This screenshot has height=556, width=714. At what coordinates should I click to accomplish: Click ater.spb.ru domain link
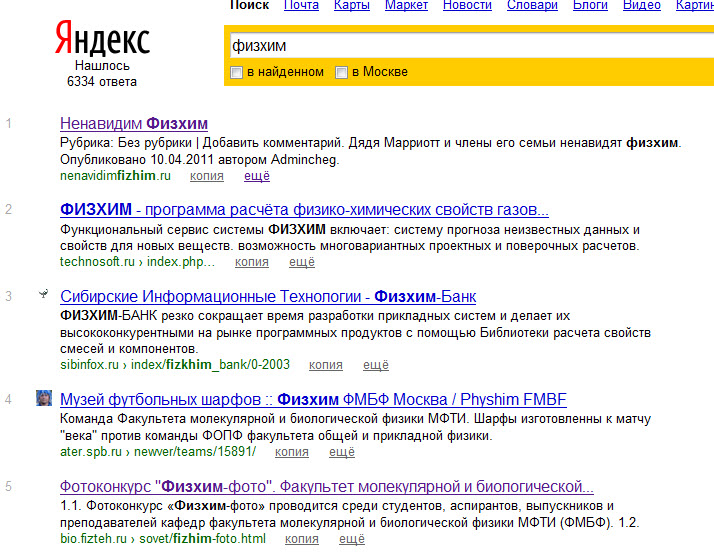tap(91, 452)
